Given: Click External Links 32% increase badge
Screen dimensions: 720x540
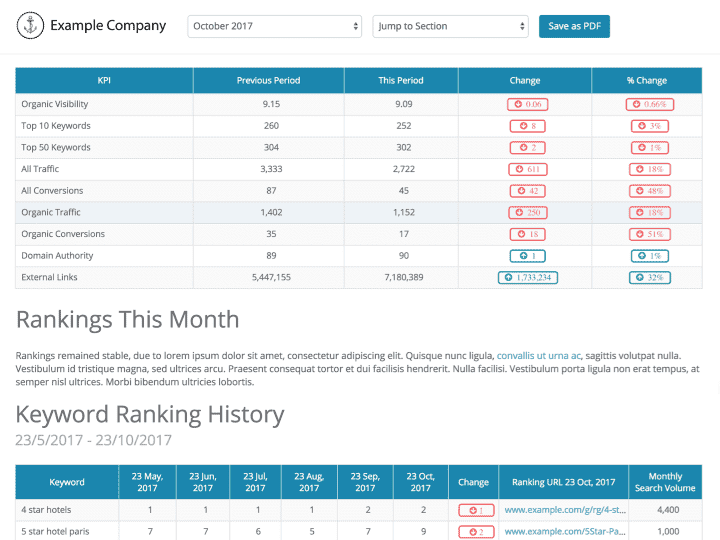Looking at the screenshot, I should coord(649,277).
